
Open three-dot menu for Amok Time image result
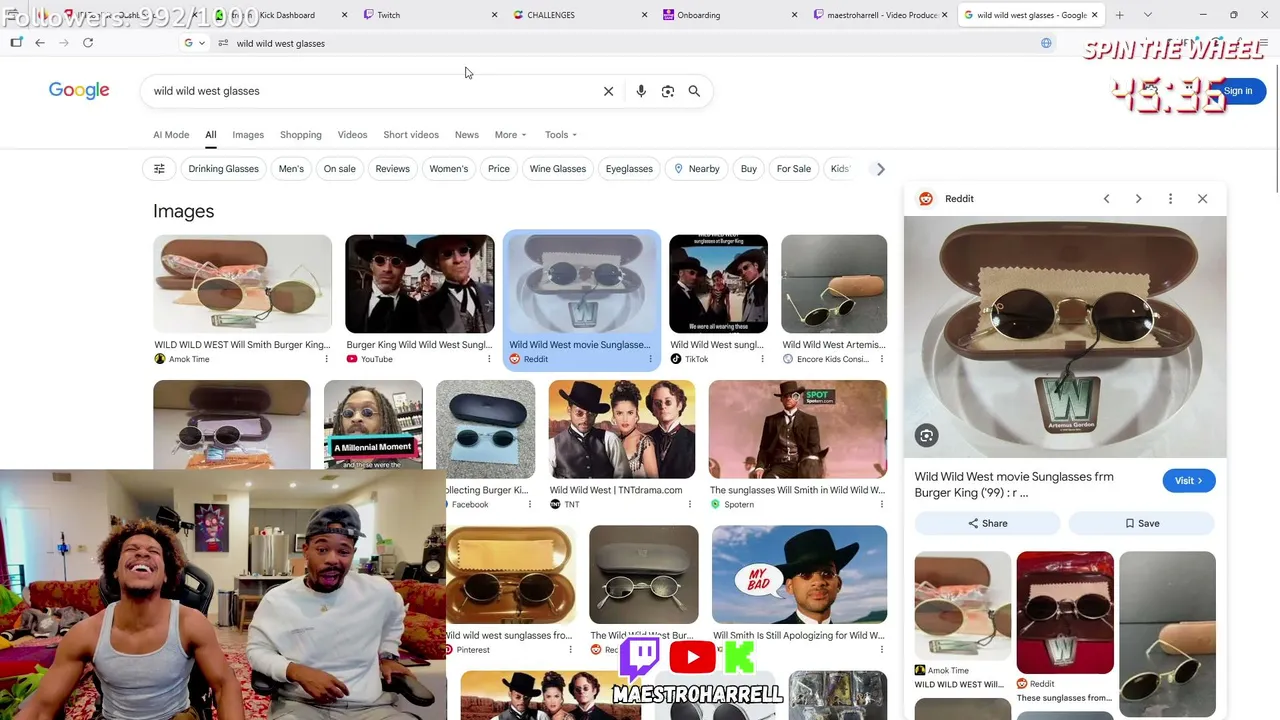click(x=326, y=359)
